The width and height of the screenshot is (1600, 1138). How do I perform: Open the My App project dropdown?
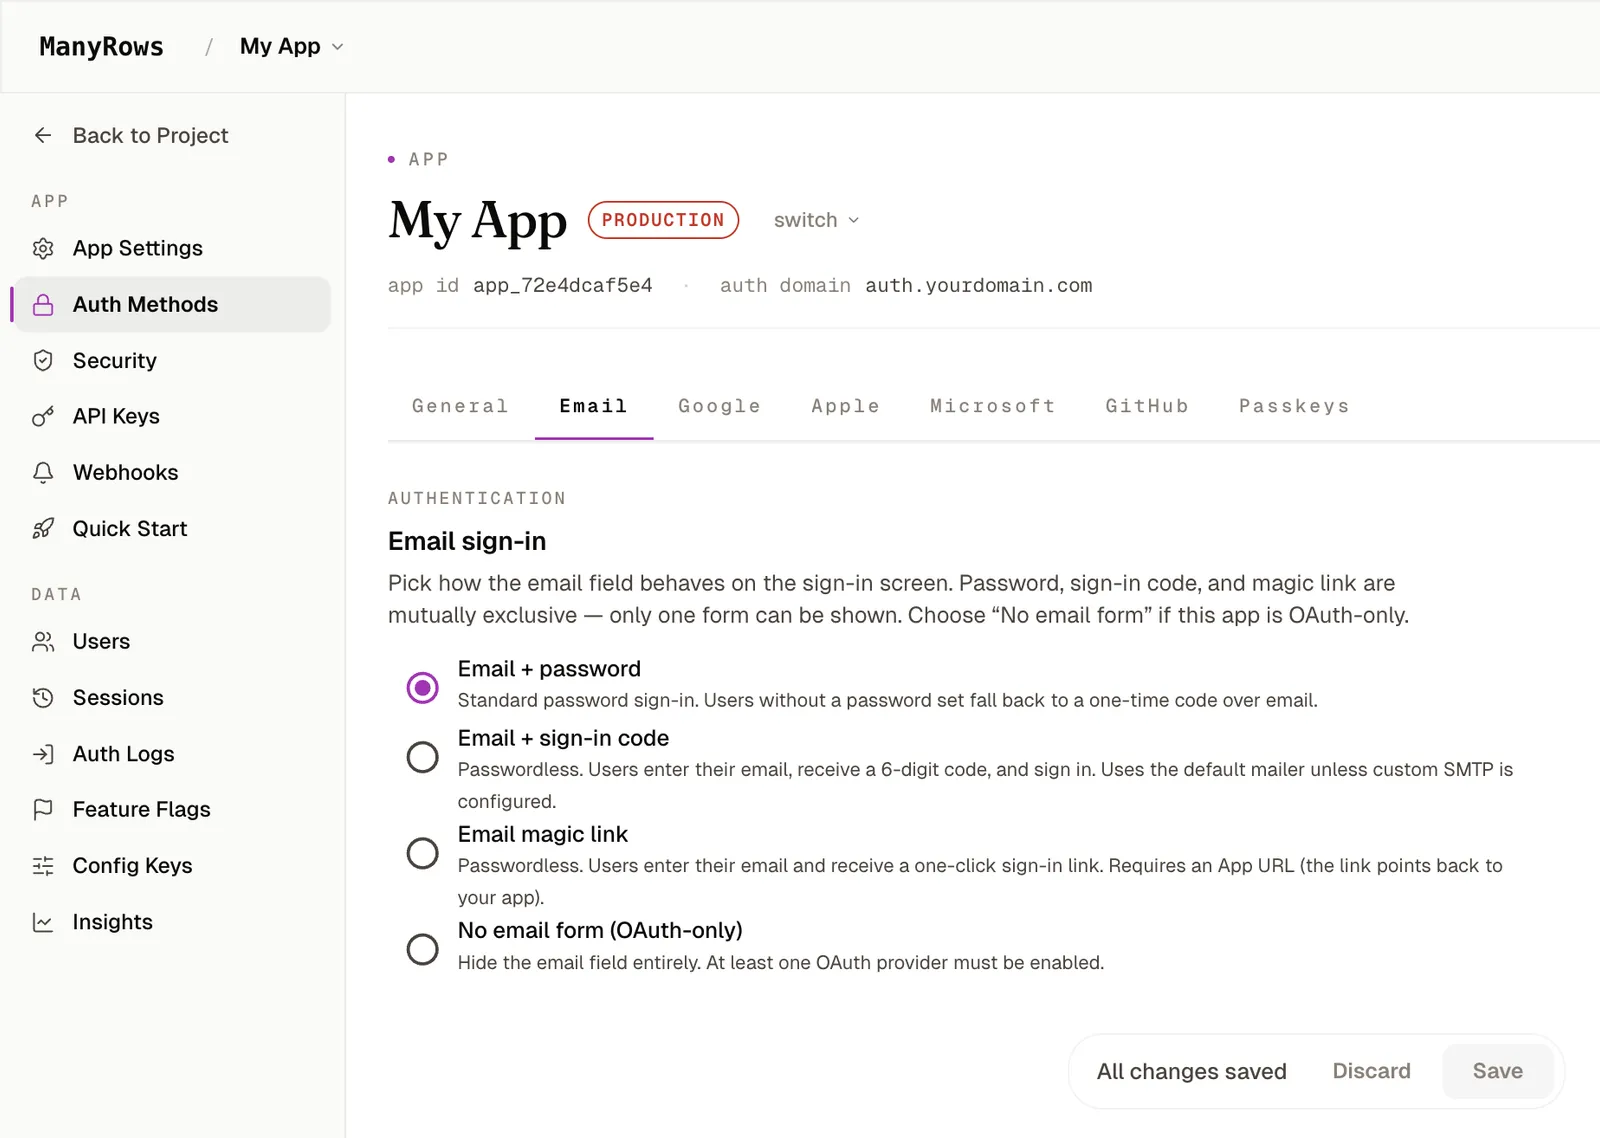[291, 47]
